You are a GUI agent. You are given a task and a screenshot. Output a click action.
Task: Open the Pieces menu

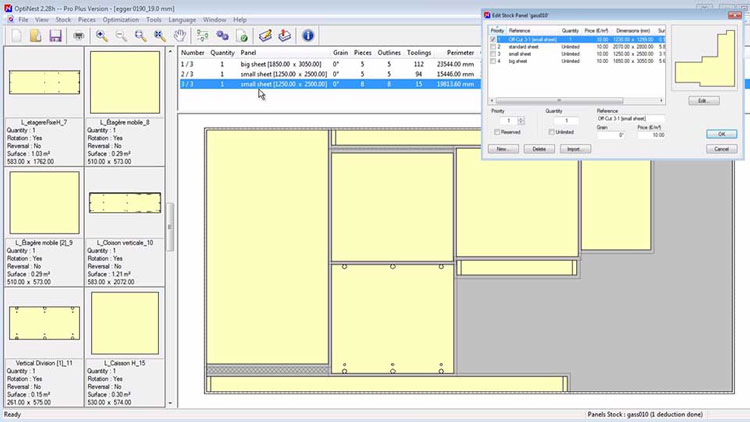coord(87,20)
